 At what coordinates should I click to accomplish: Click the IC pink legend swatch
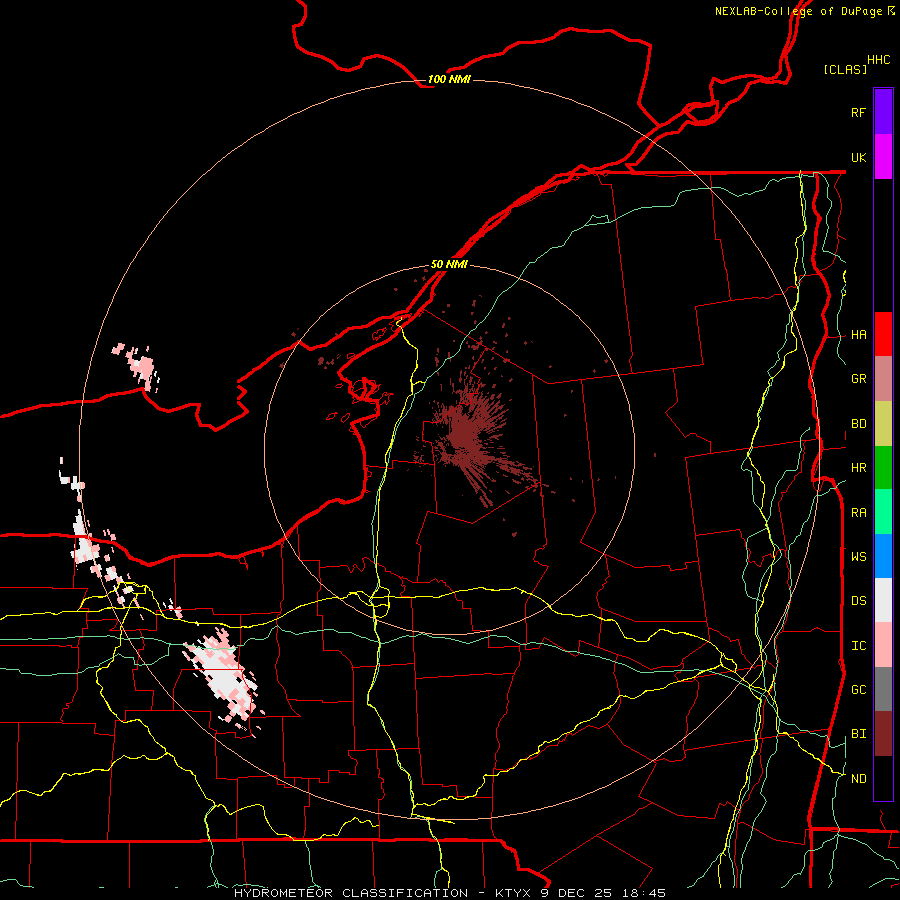point(883,645)
